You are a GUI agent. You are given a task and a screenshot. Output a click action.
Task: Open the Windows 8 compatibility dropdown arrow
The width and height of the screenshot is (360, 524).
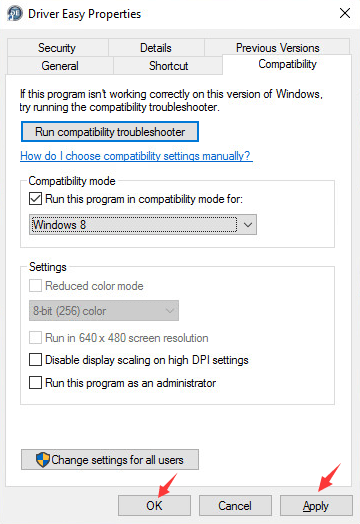coord(248,225)
